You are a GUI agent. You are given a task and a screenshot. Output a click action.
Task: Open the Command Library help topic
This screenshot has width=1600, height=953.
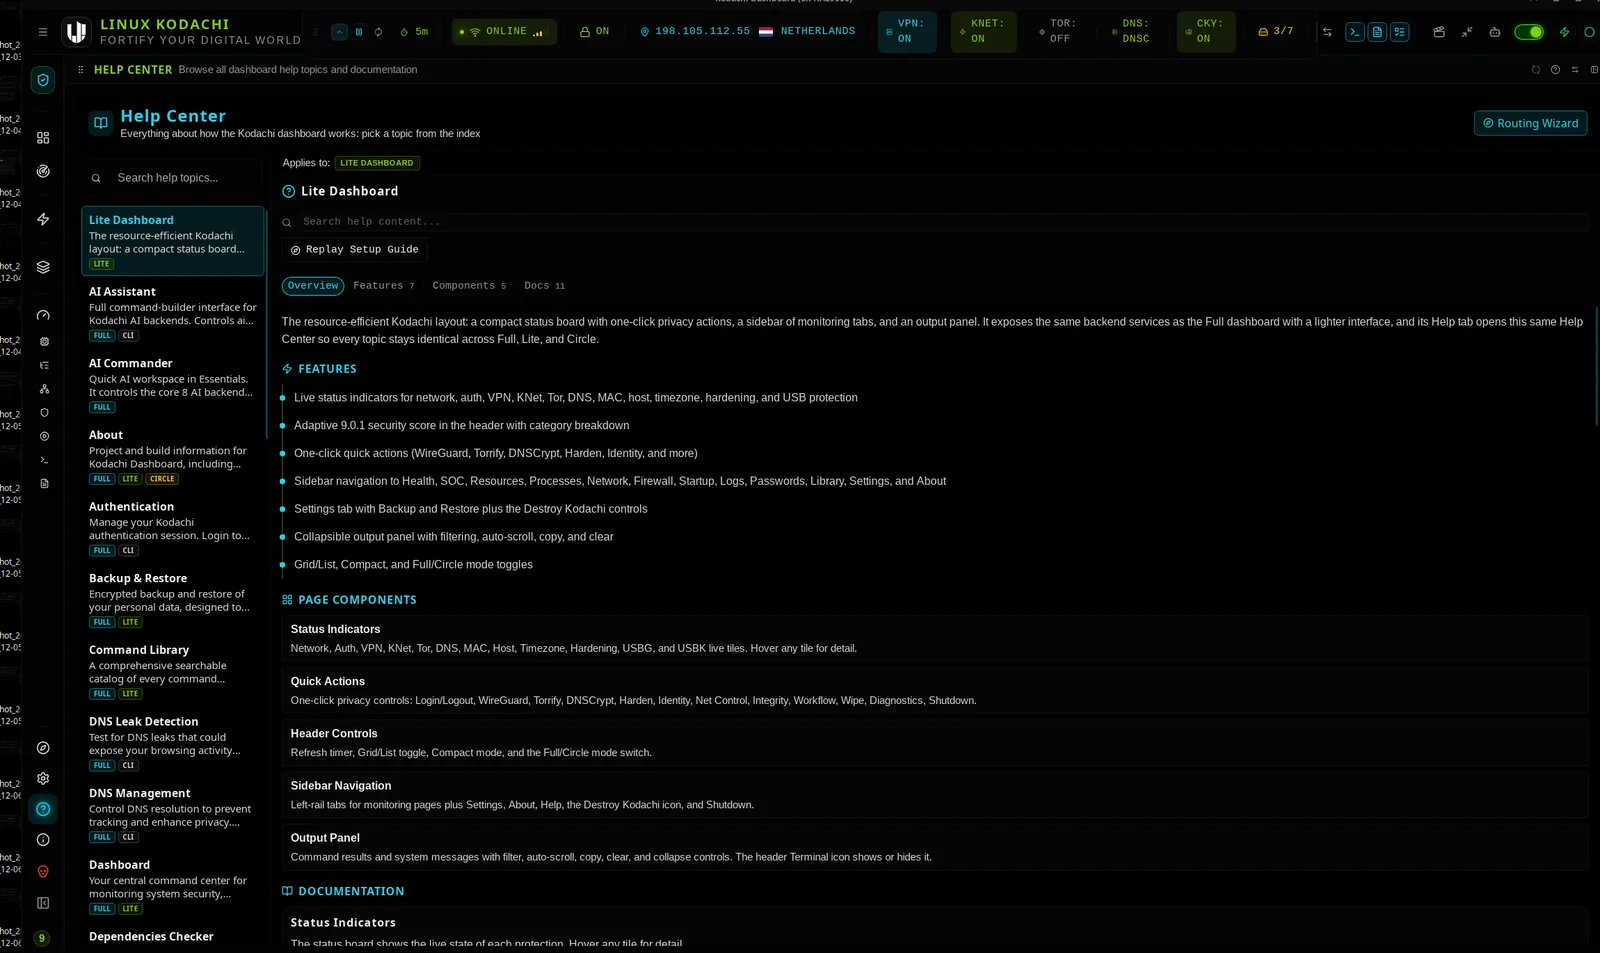point(172,672)
